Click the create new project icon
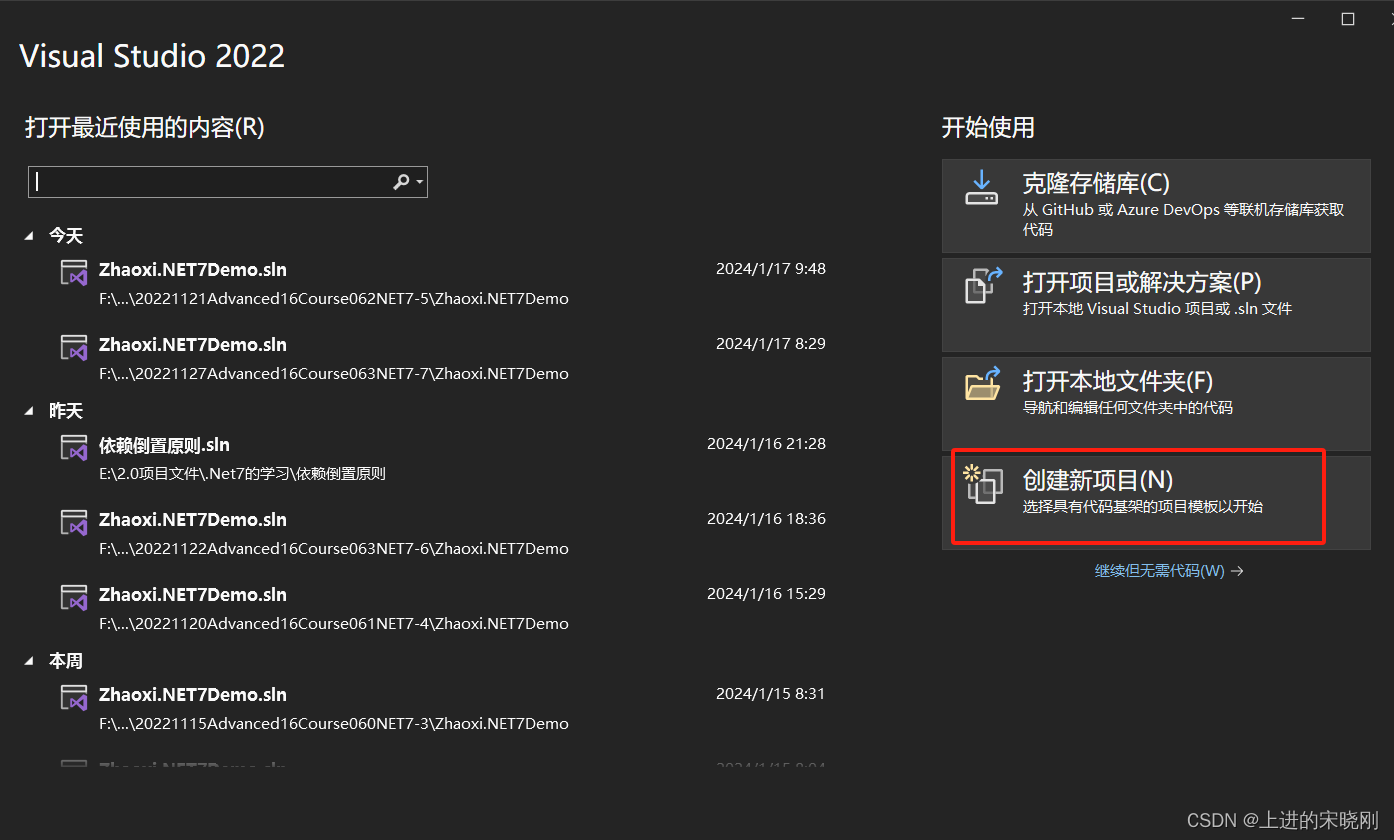This screenshot has height=840, width=1394. (x=982, y=484)
